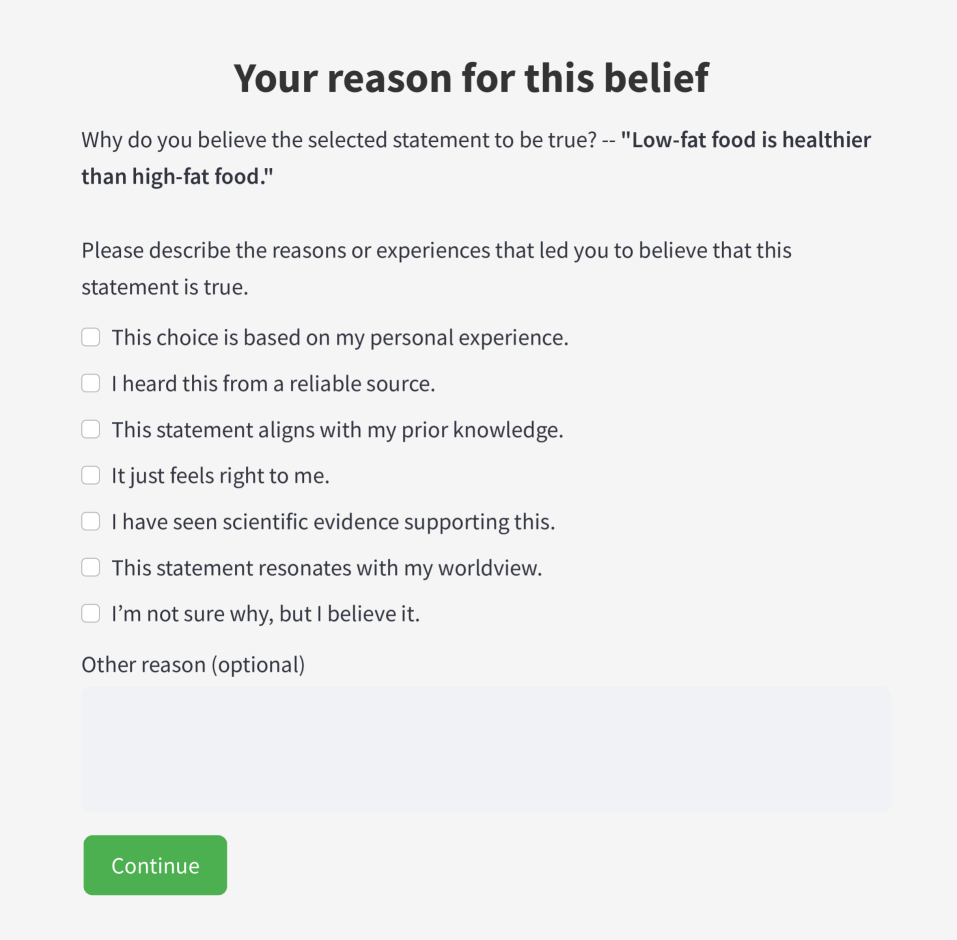Tick the reliable source checkbox
This screenshot has width=957, height=940.
(91, 384)
